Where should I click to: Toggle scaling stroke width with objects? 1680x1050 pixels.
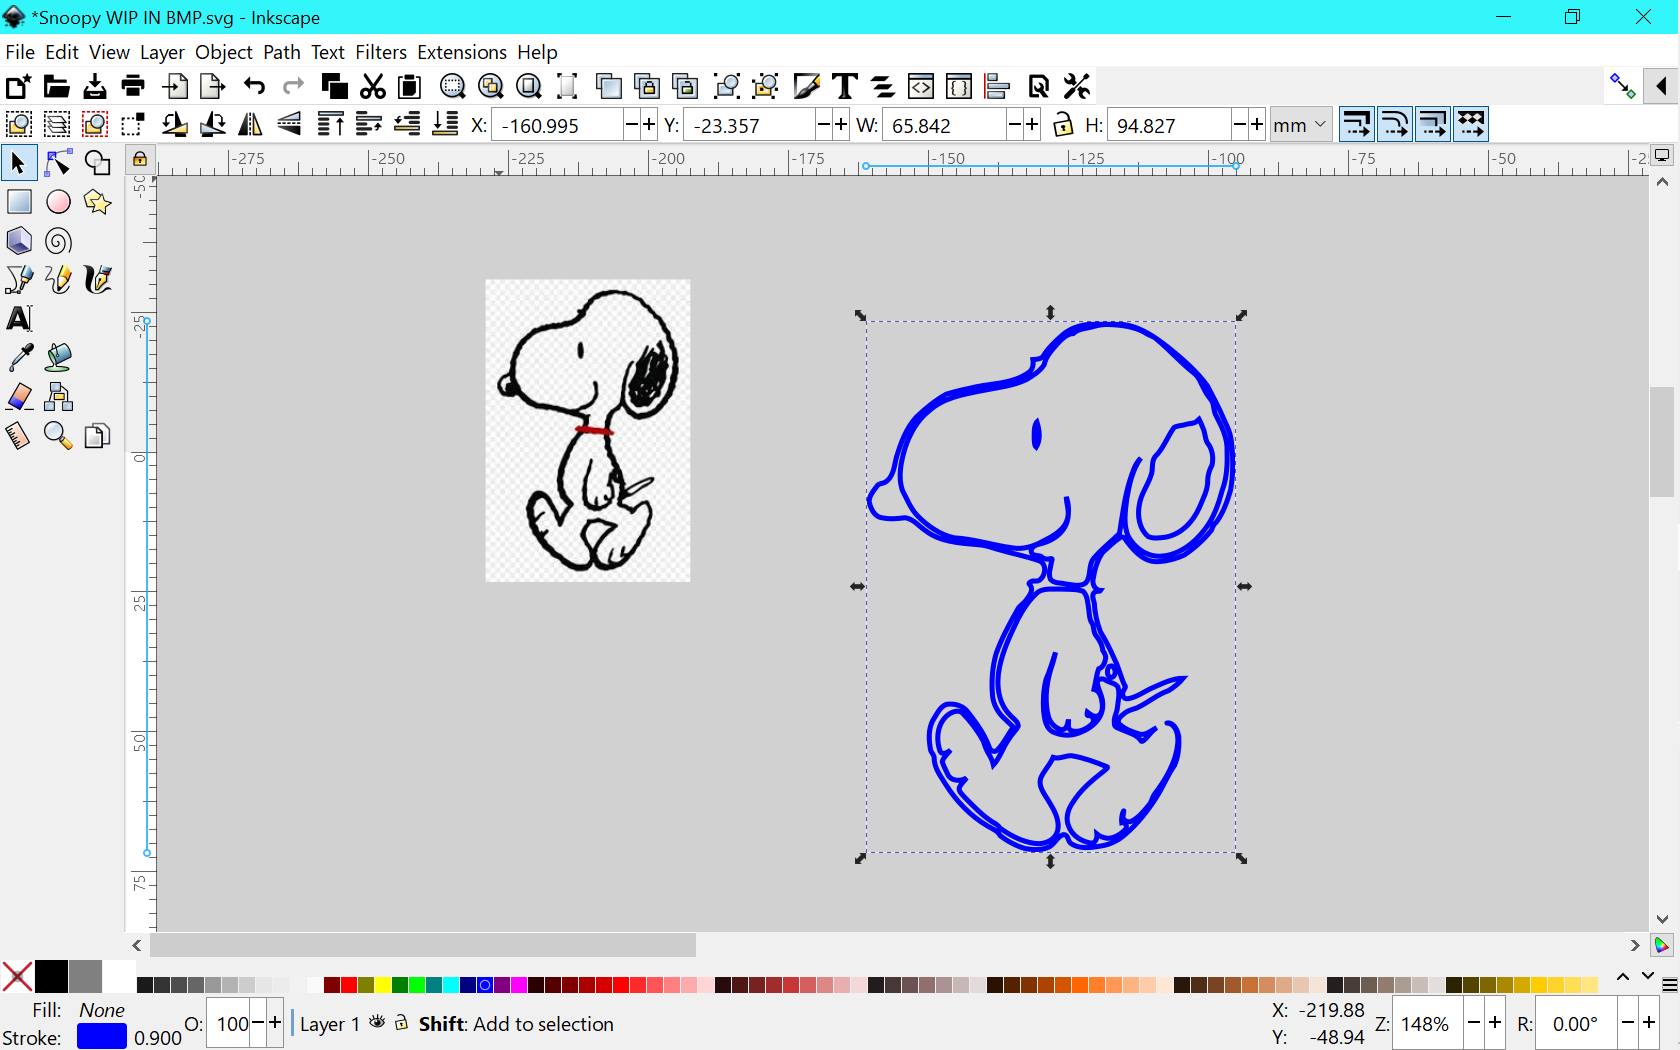pos(1356,125)
